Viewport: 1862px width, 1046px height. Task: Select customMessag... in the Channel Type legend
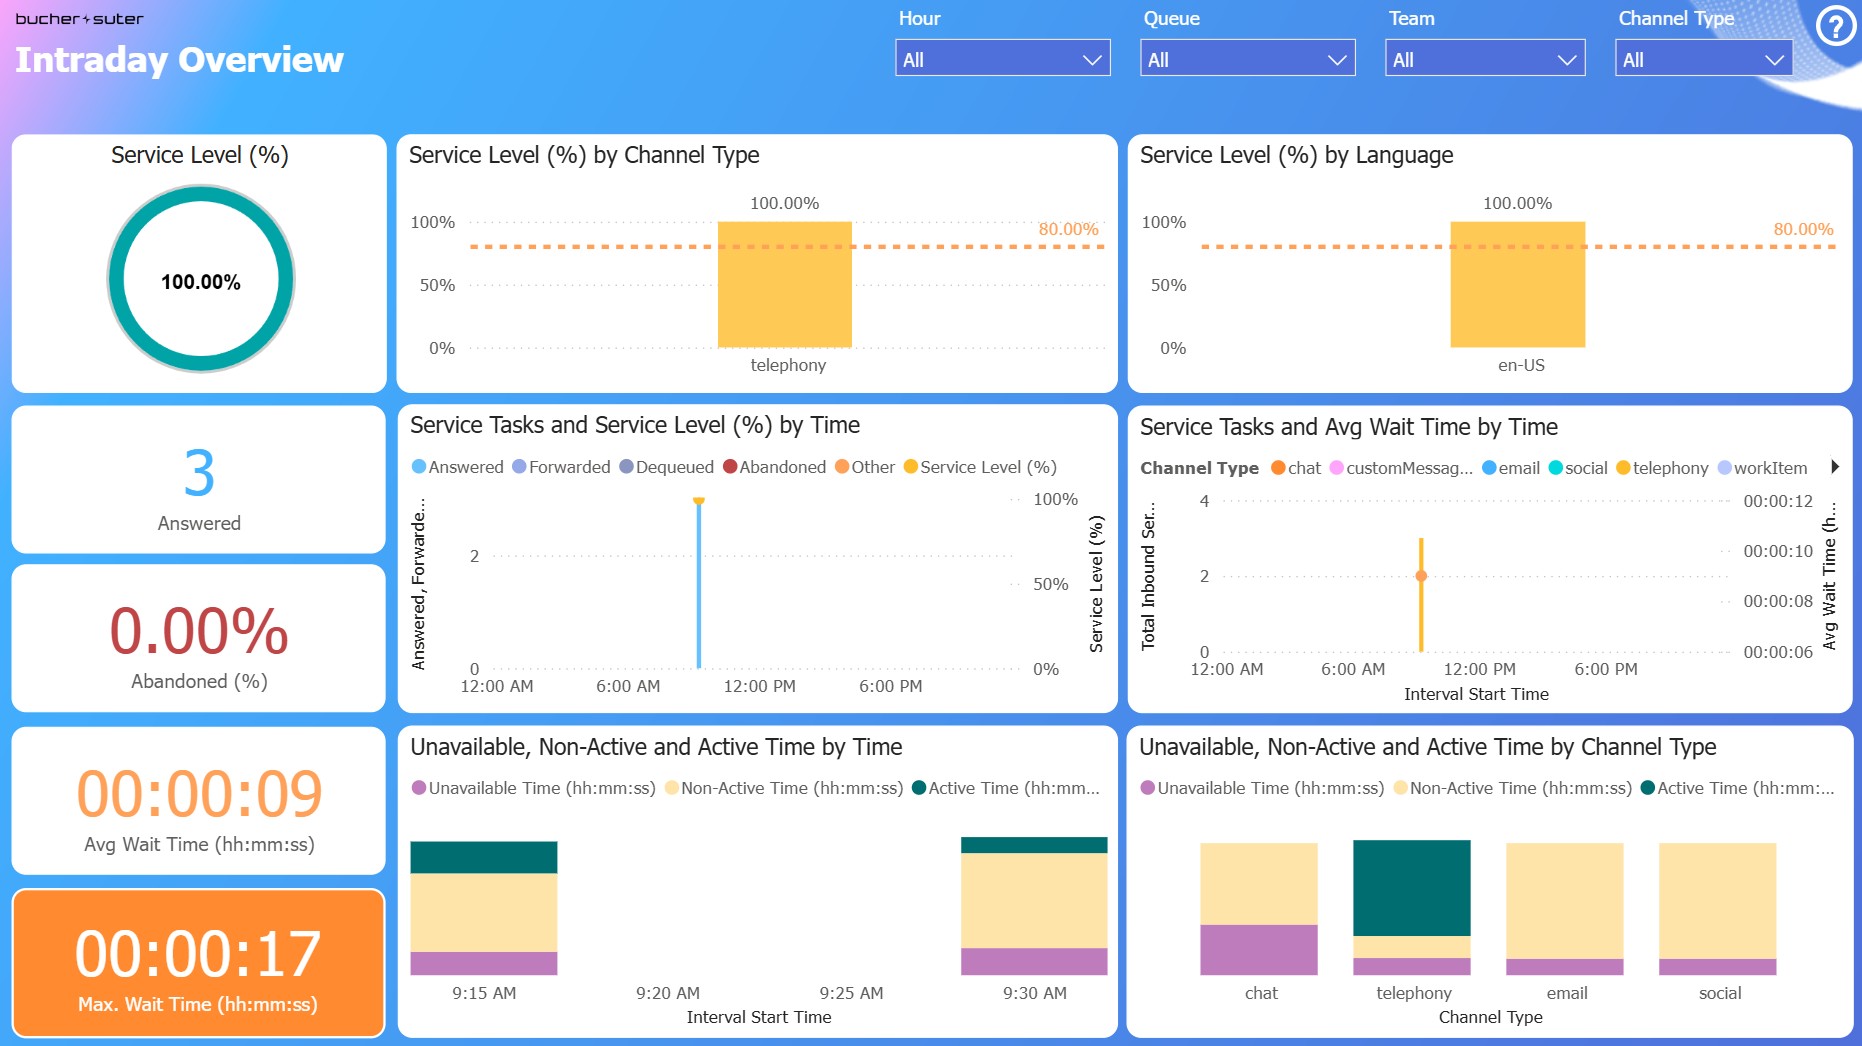(x=1401, y=468)
